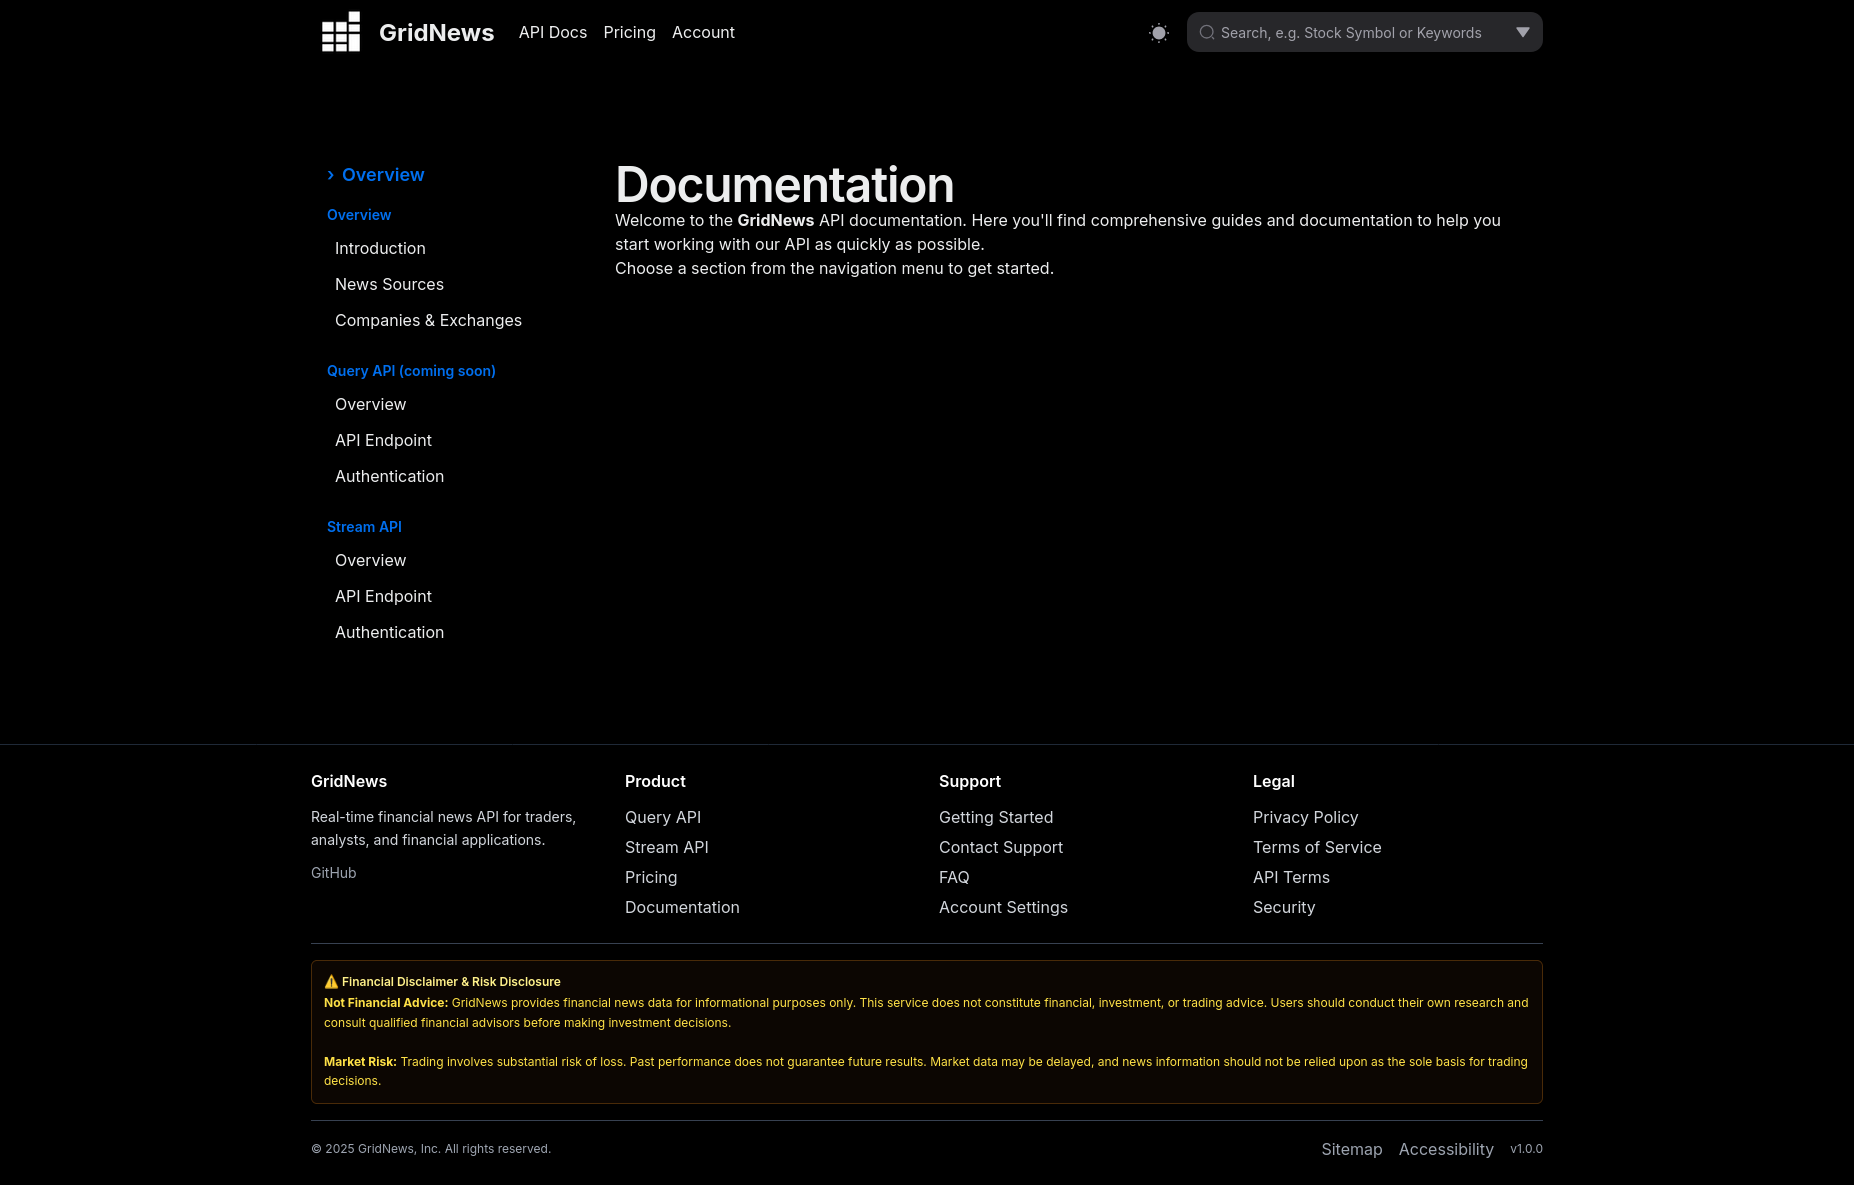Select the blue Overview section heading
The height and width of the screenshot is (1185, 1854).
point(359,215)
